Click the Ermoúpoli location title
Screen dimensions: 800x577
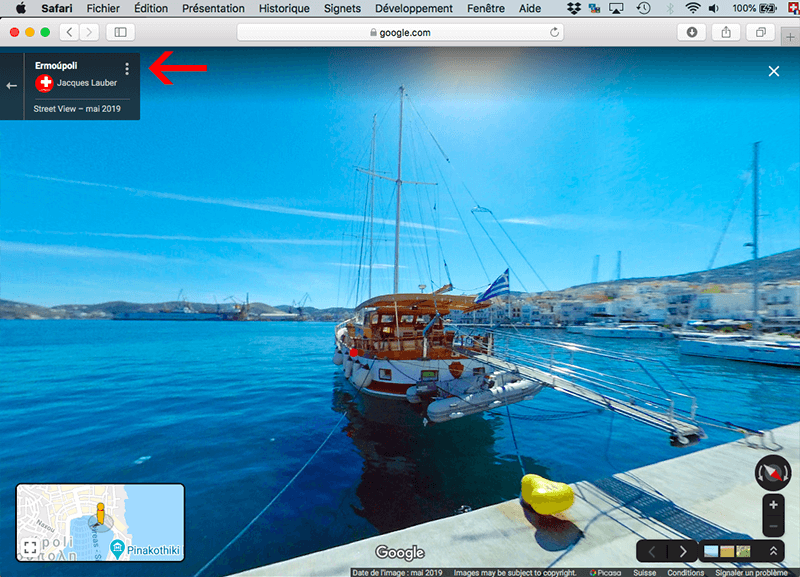pos(56,65)
